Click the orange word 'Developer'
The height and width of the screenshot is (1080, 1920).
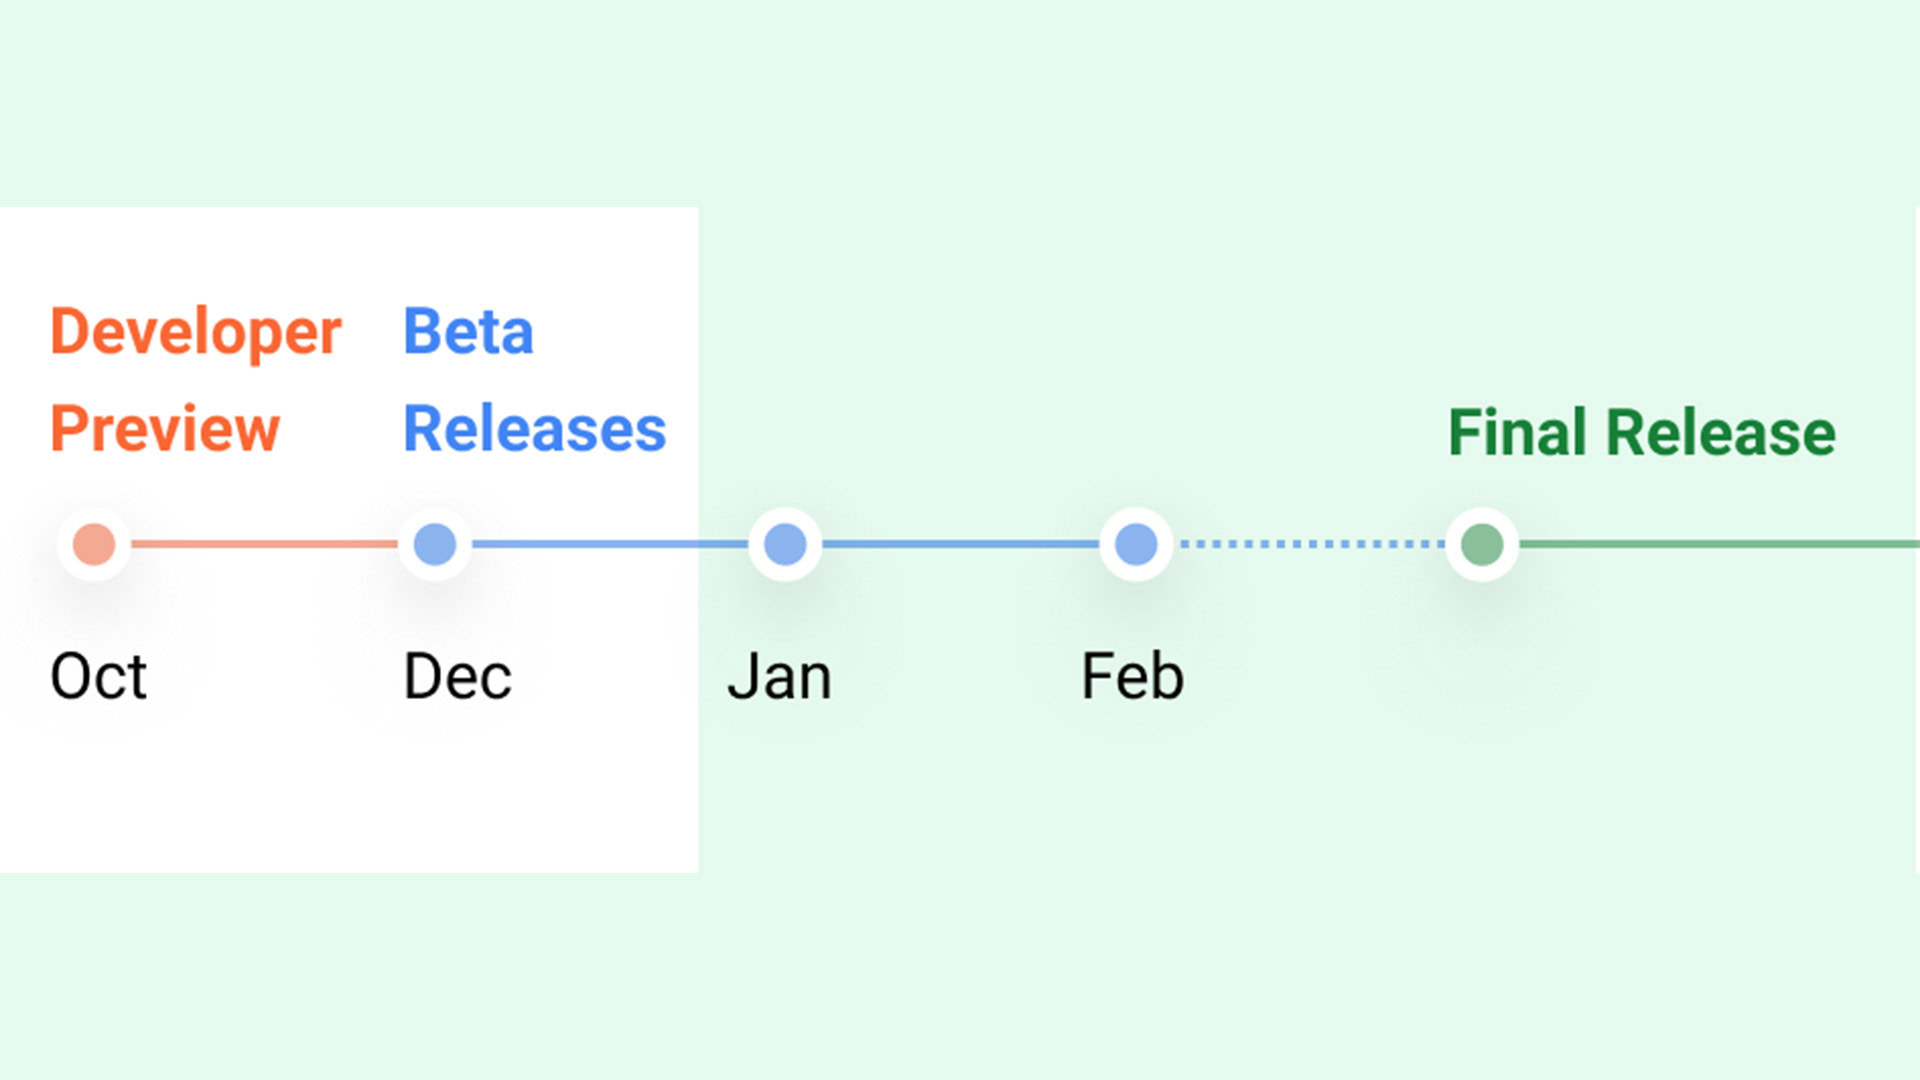[196, 332]
